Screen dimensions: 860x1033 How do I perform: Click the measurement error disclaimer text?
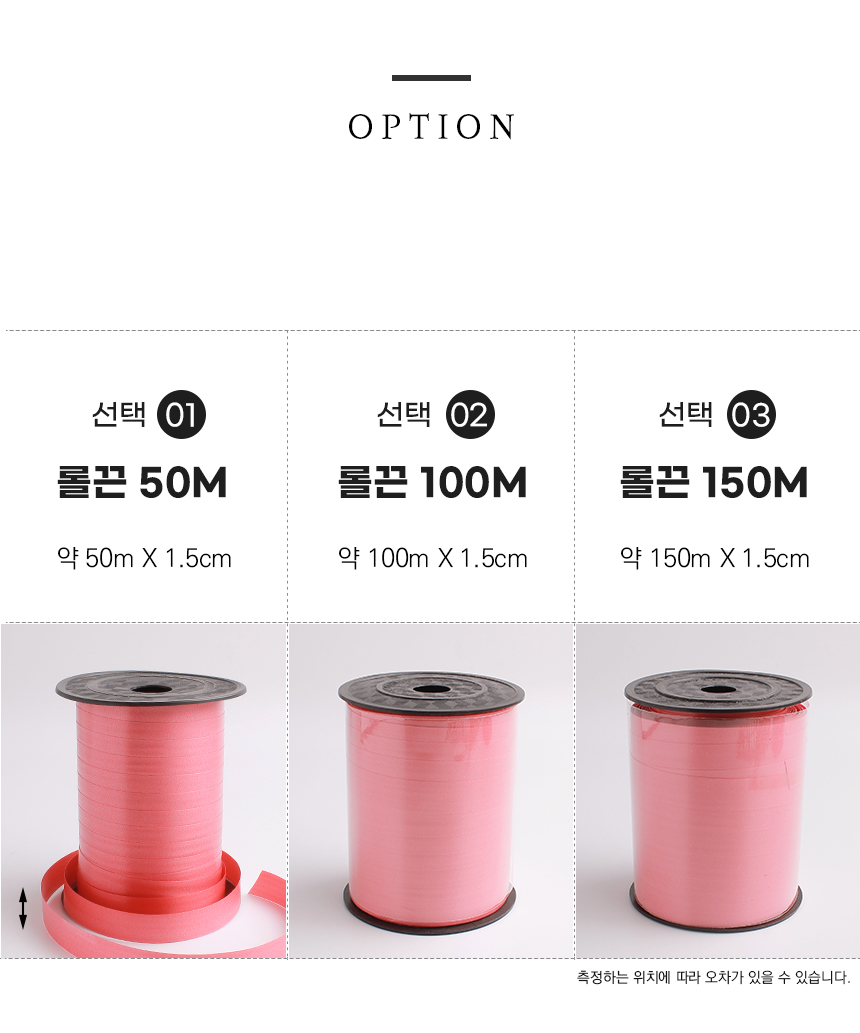(x=714, y=978)
